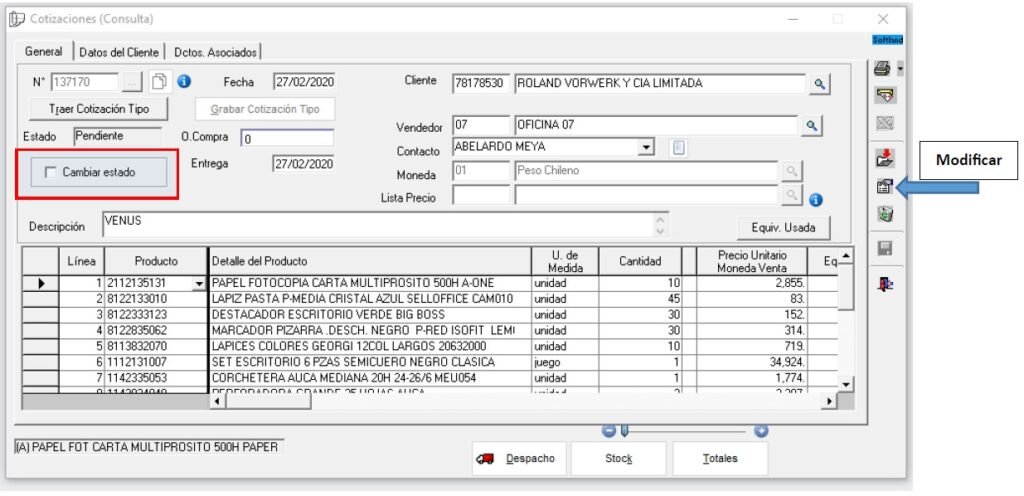Click the grid vertical scrollbar up arrow
Viewport: 1024px width, 496px height.
tap(846, 255)
